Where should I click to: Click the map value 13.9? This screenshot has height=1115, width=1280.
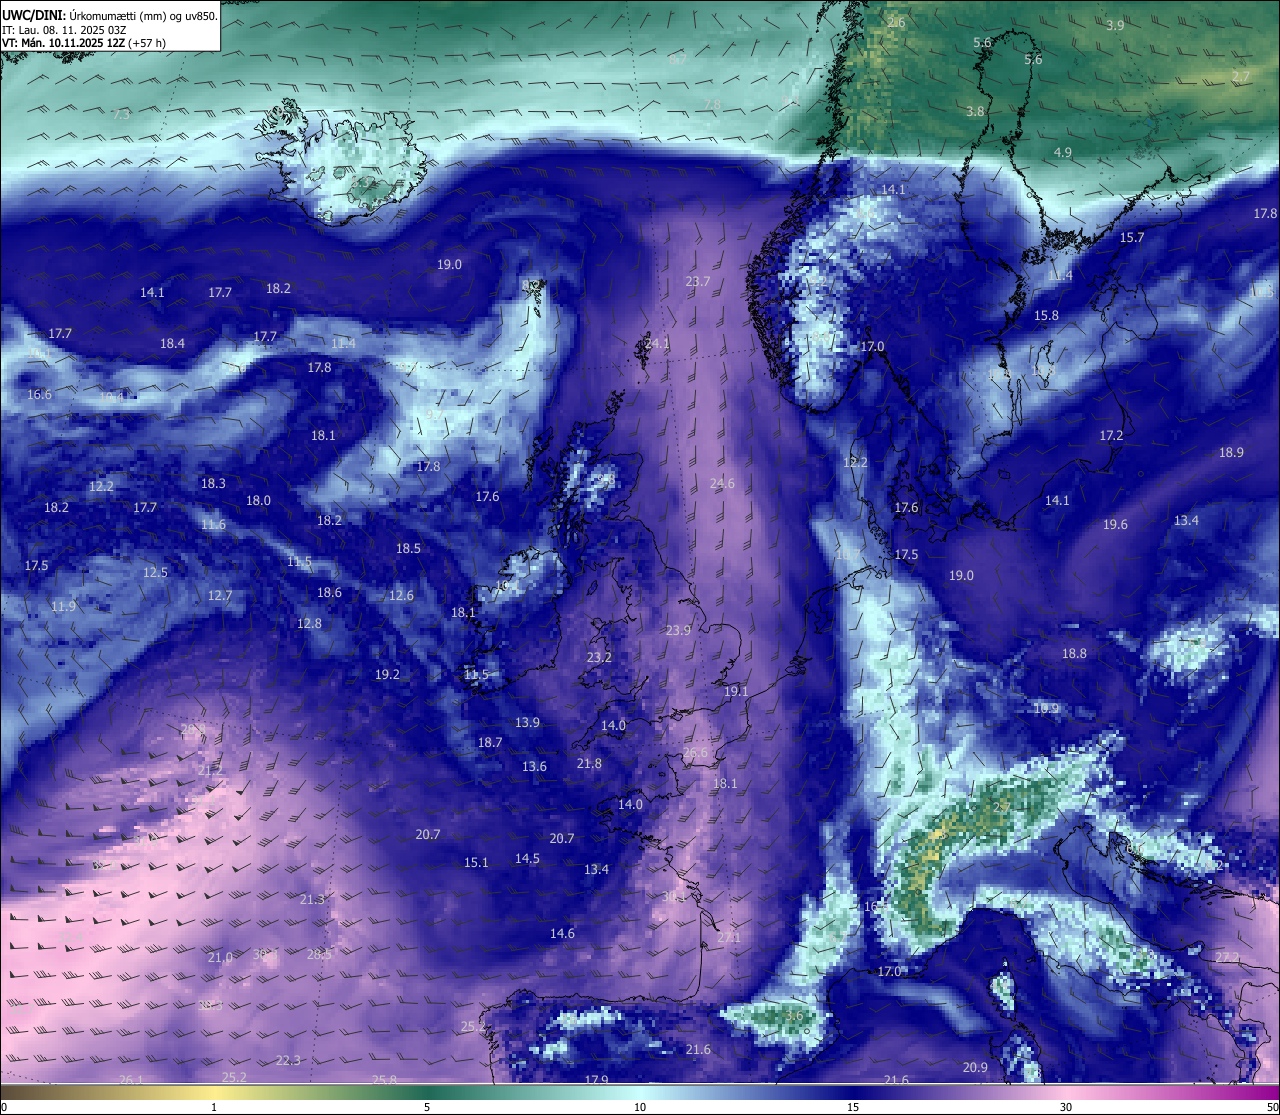click(527, 722)
